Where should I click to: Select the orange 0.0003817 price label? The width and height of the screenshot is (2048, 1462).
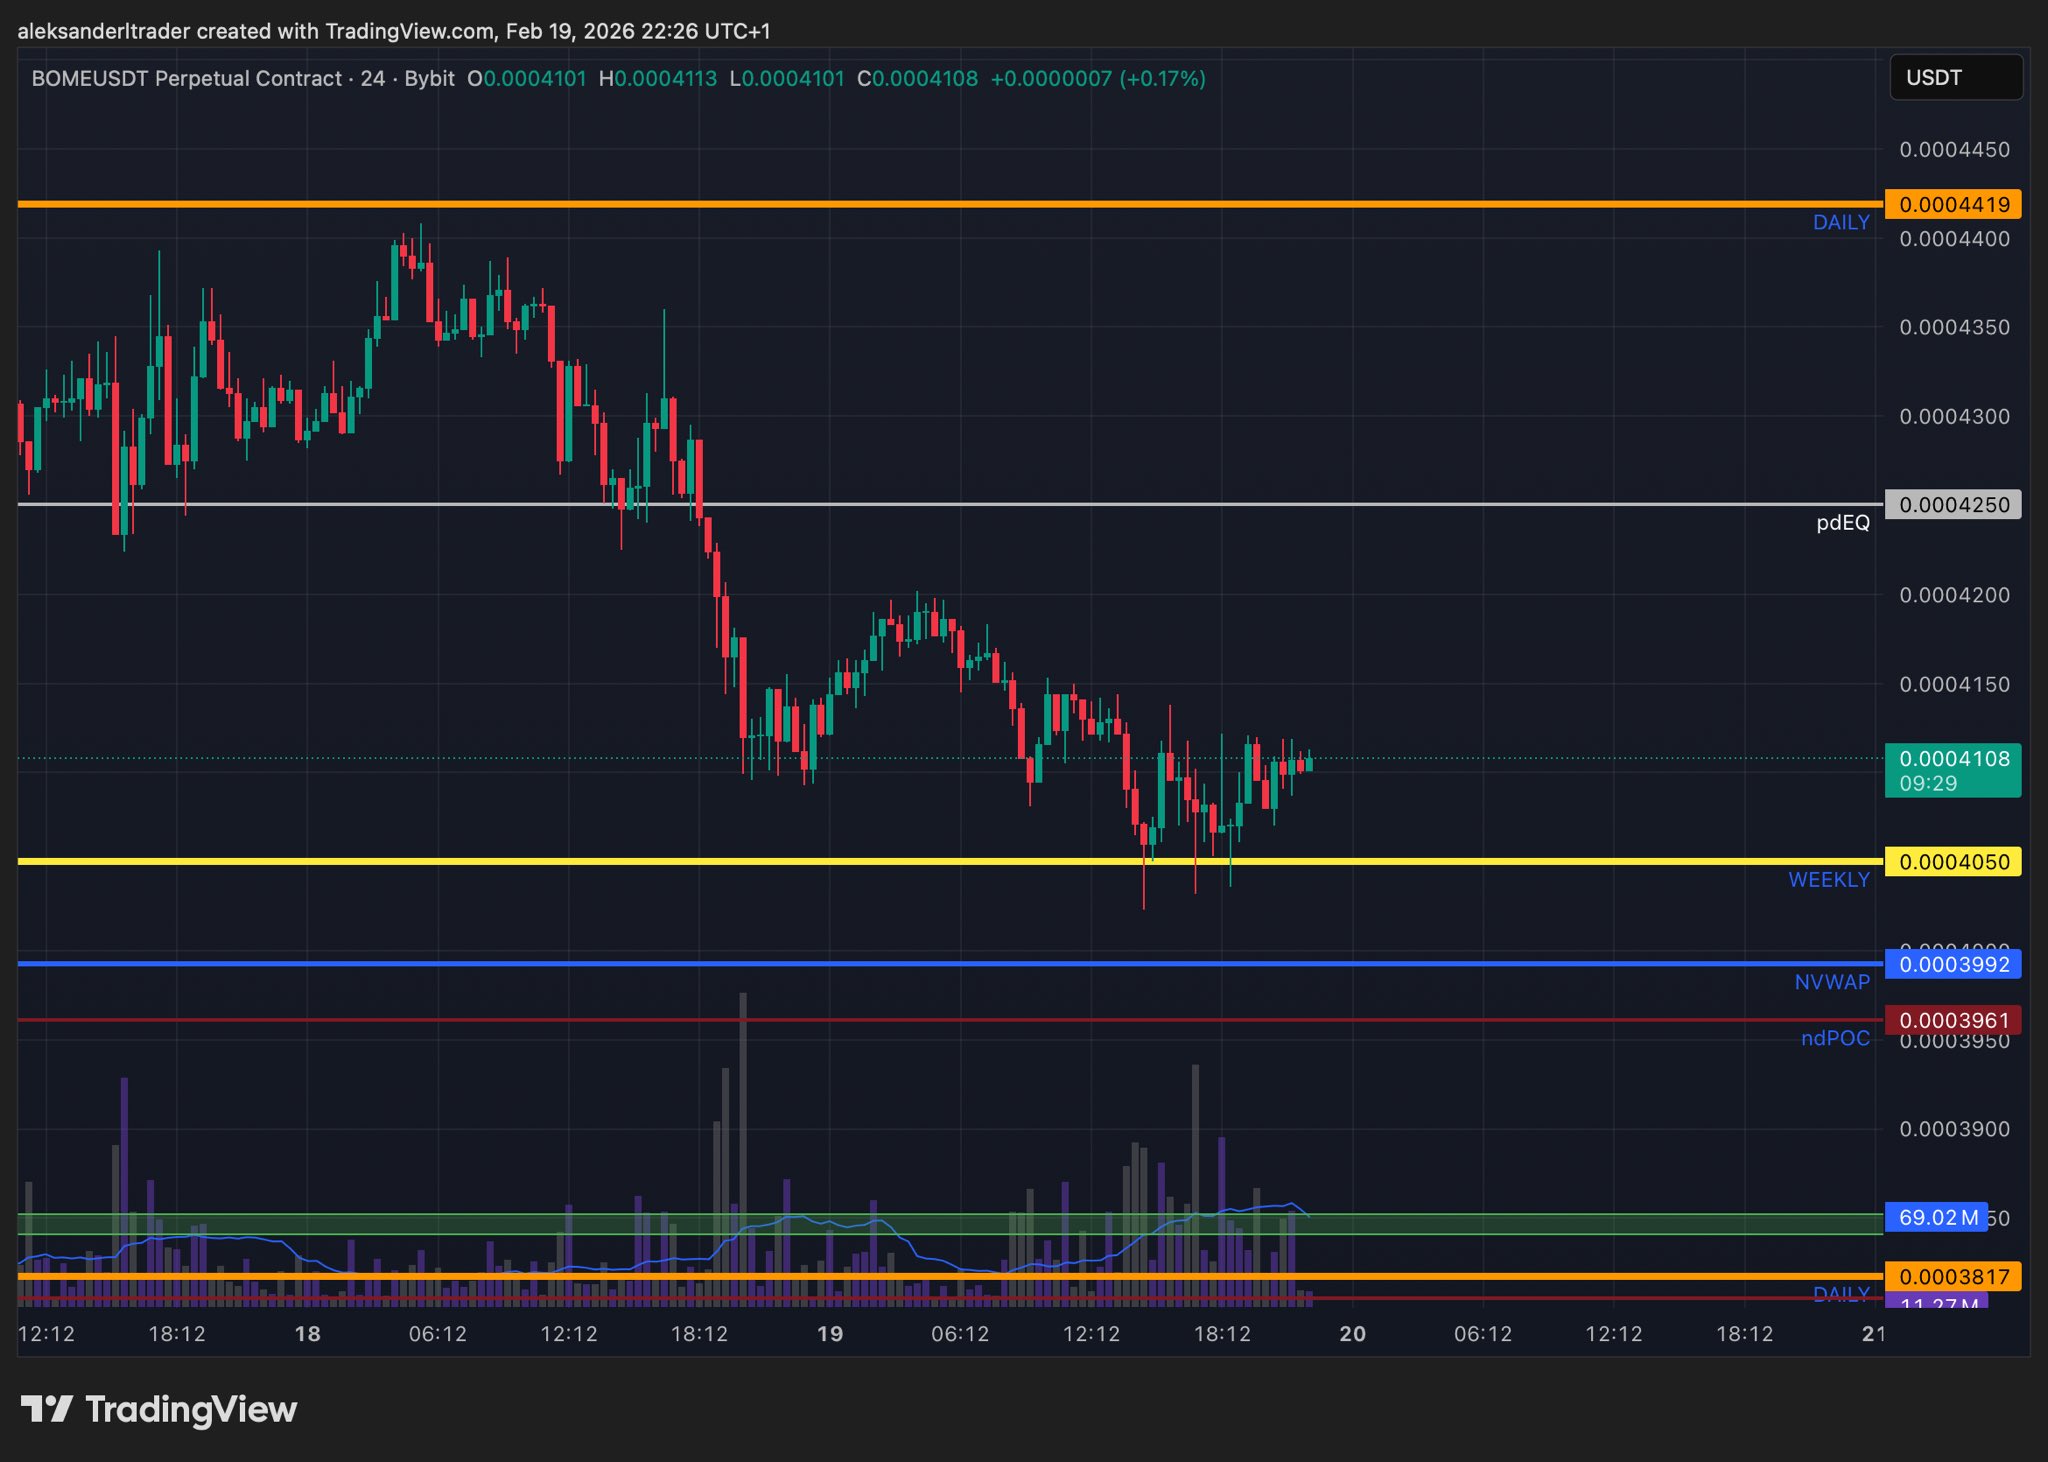[1952, 1277]
